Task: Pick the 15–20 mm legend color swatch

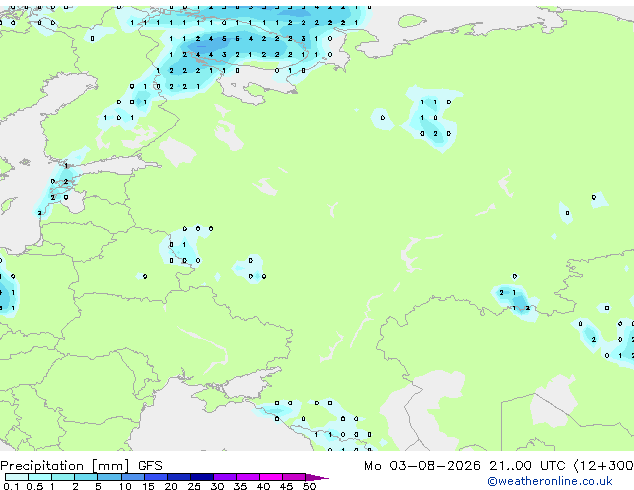Action: [x=156, y=477]
